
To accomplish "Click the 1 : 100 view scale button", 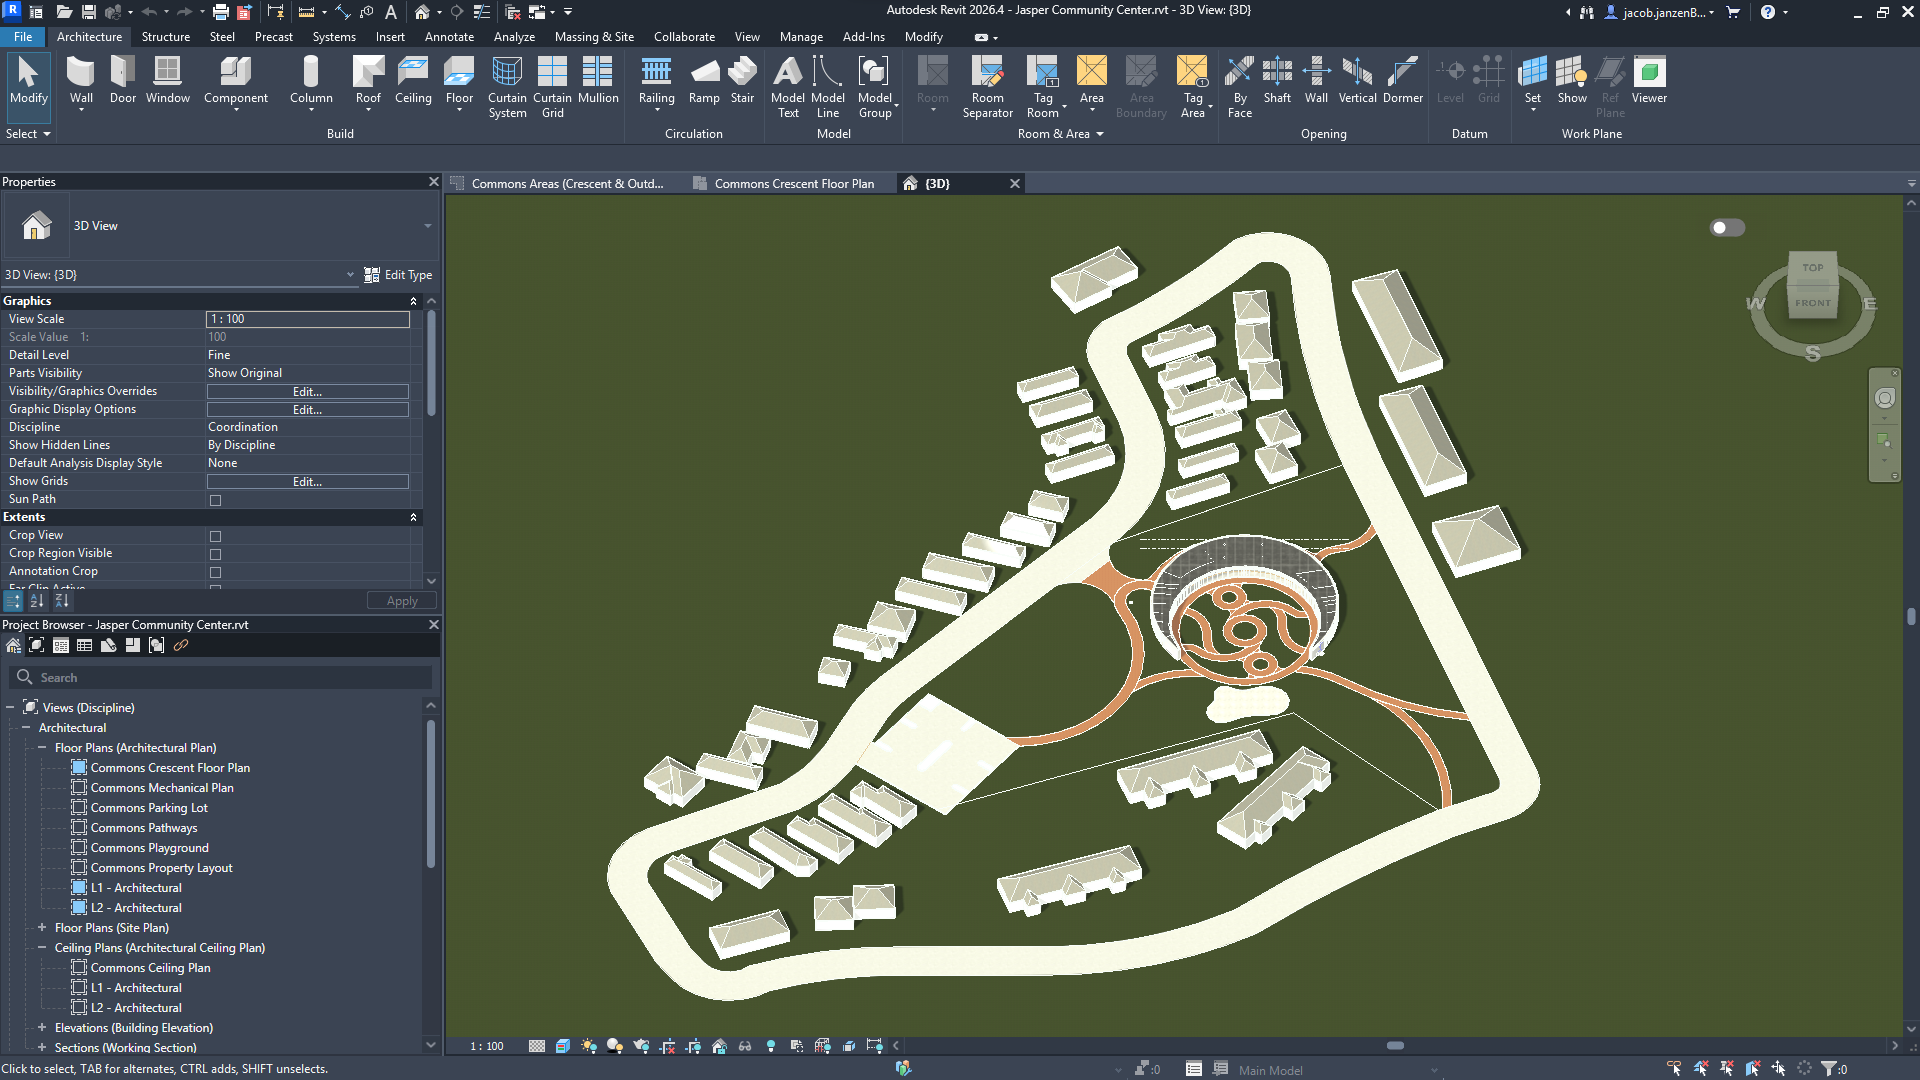I will coord(487,1046).
